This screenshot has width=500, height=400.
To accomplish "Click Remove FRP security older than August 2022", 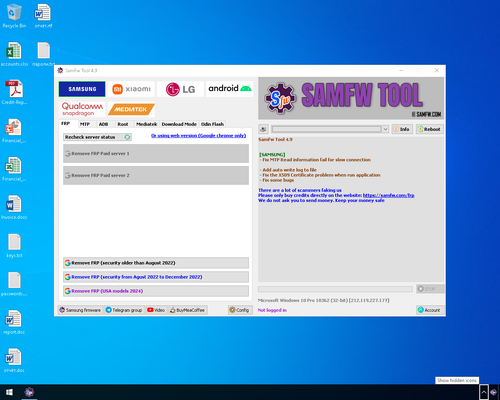I will tap(156, 263).
